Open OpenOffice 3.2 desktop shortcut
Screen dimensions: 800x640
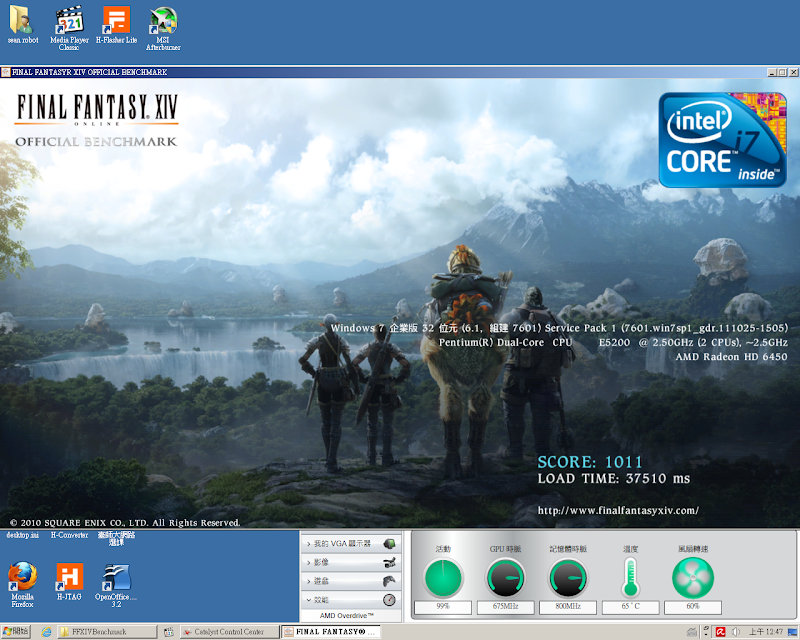click(x=116, y=585)
